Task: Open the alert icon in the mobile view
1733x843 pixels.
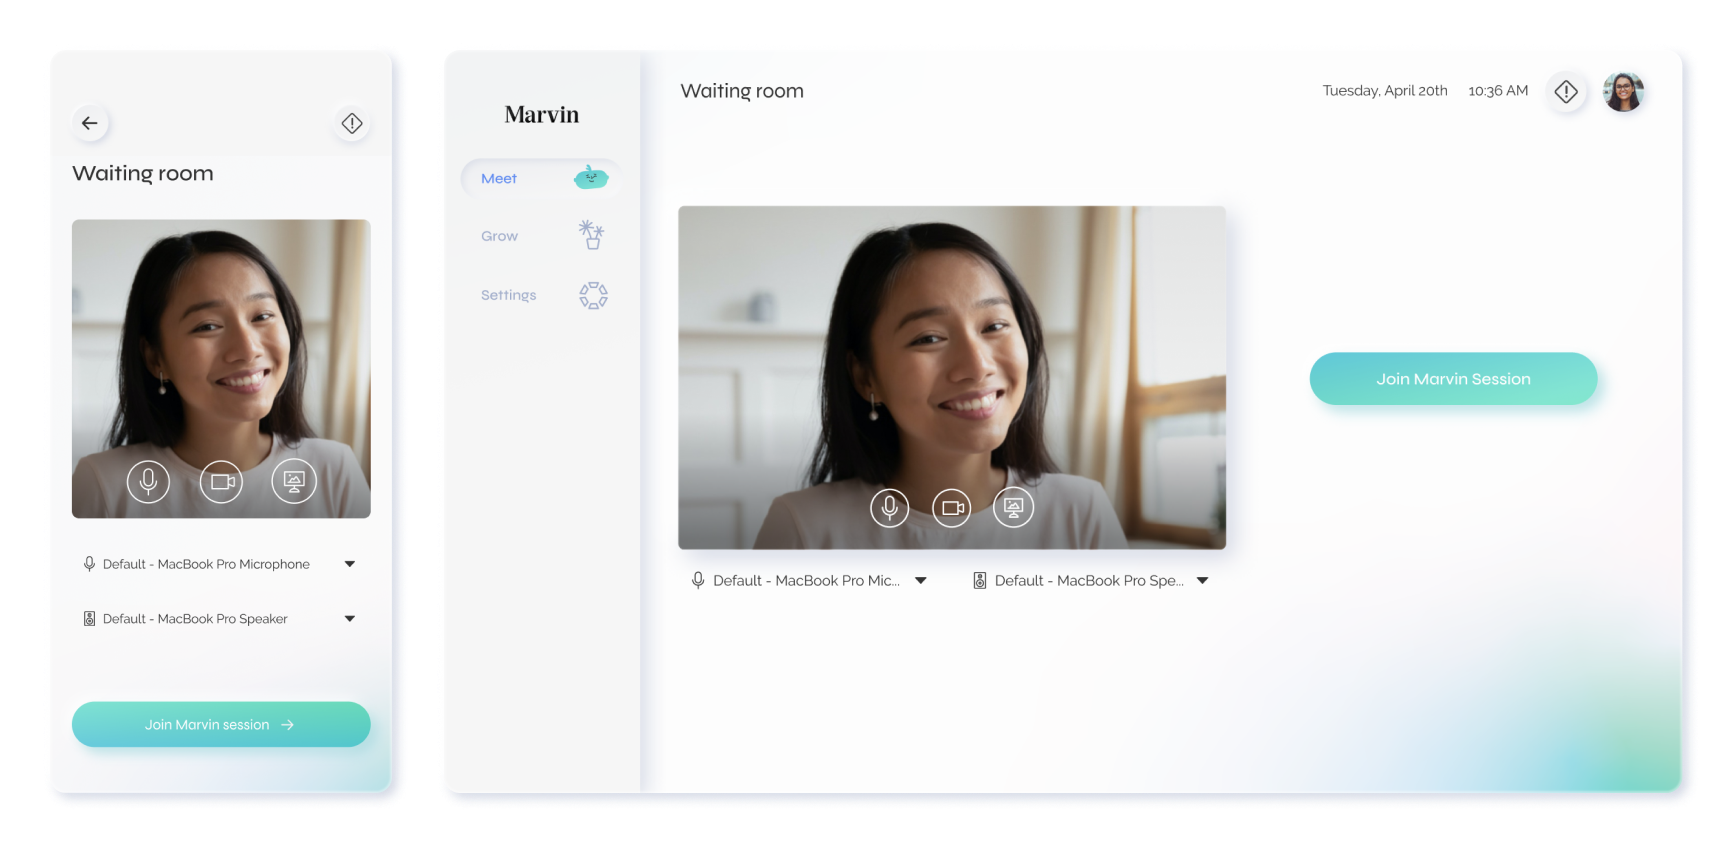Action: [352, 123]
